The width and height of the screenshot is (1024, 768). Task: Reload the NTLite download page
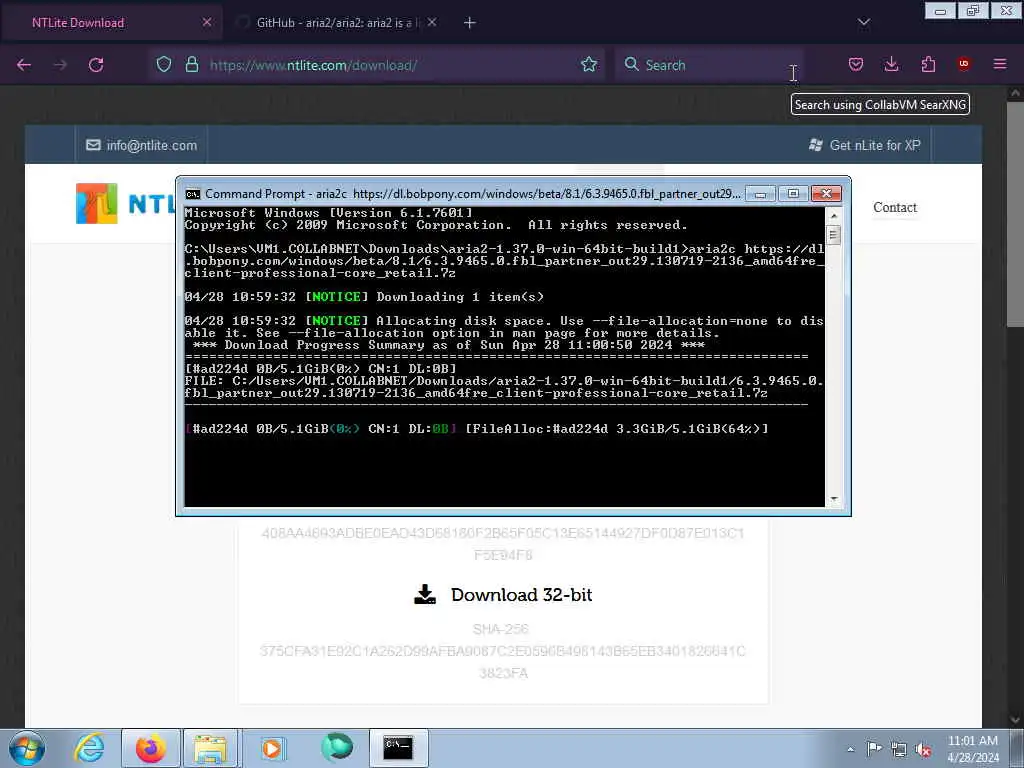96,65
